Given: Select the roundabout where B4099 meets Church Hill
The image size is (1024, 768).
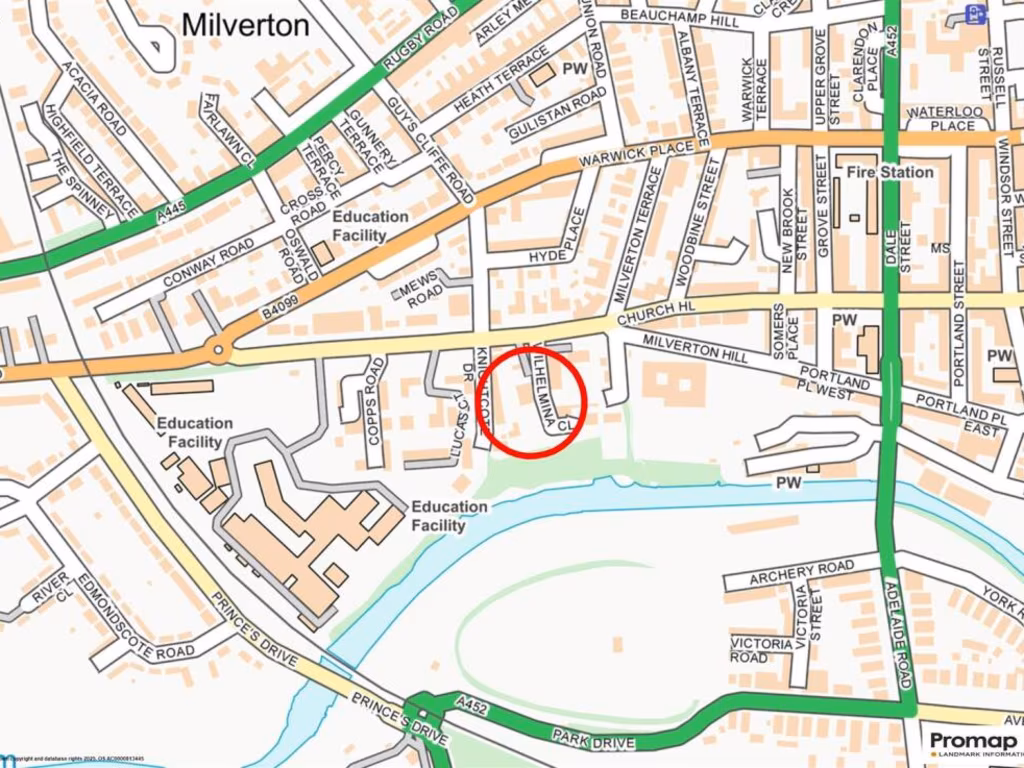Looking at the screenshot, I should (x=218, y=351).
